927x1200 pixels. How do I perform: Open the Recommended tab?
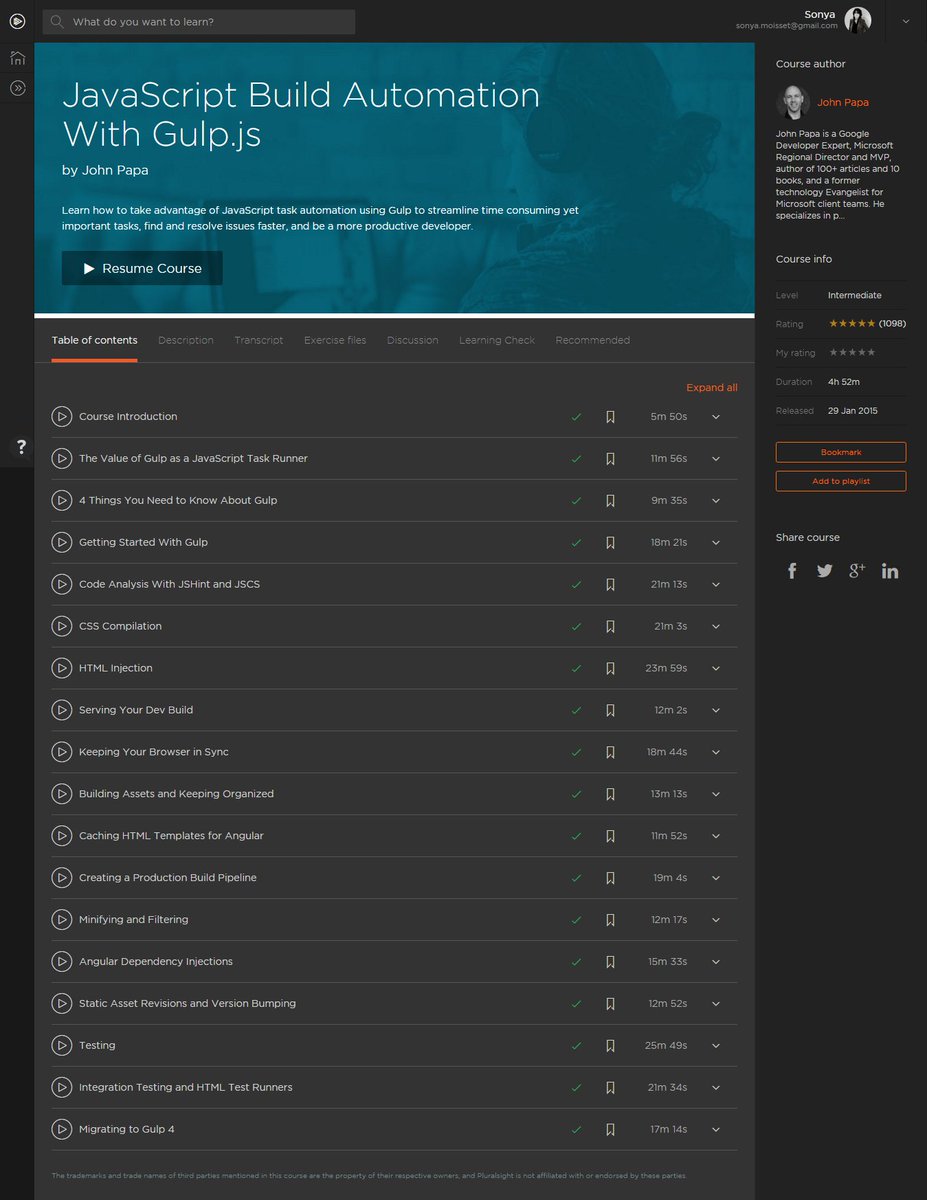593,340
